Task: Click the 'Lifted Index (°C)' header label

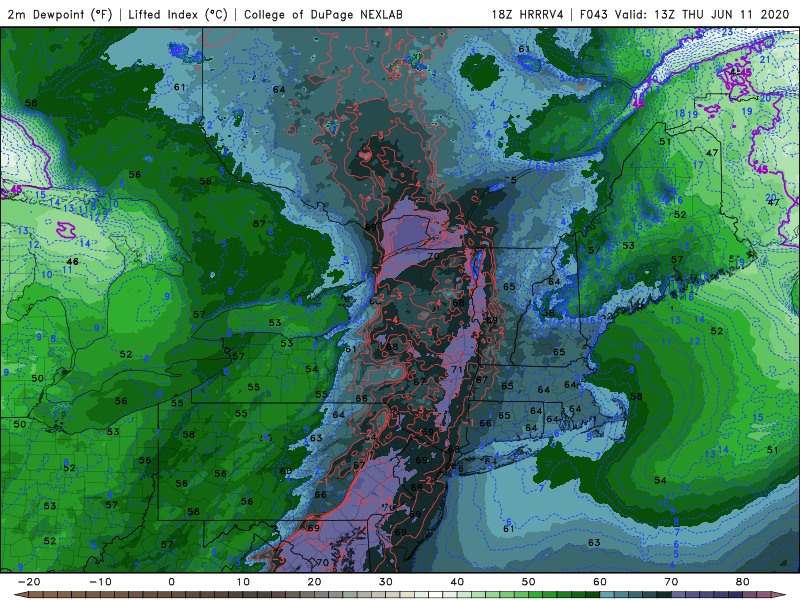Action: tap(178, 14)
